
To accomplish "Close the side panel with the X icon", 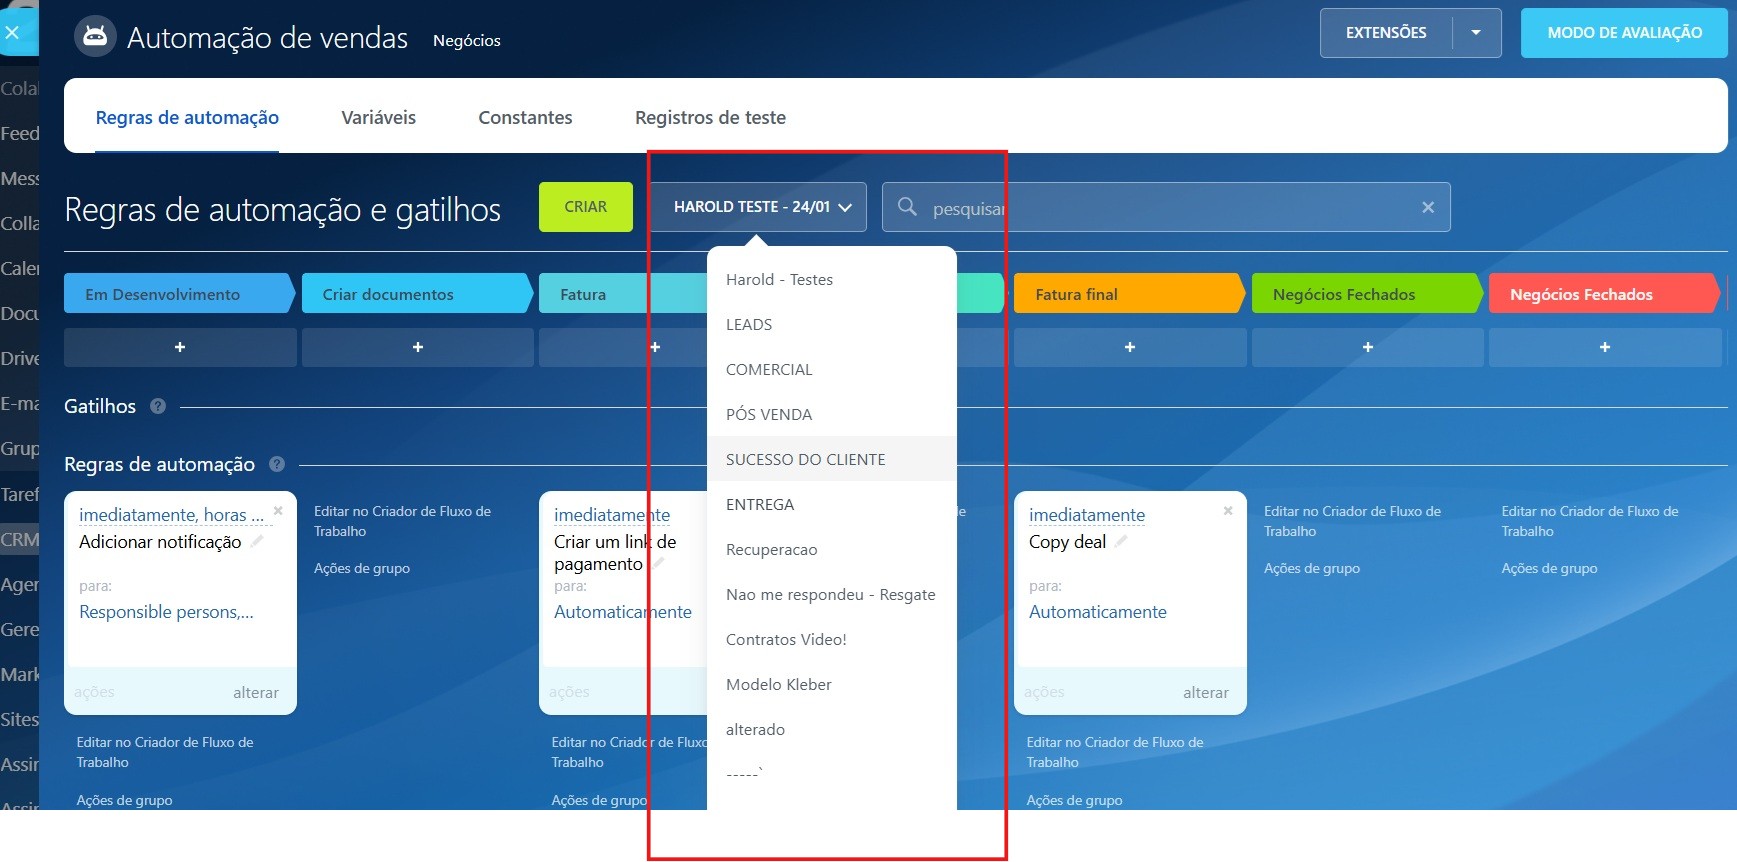I will click(x=12, y=33).
